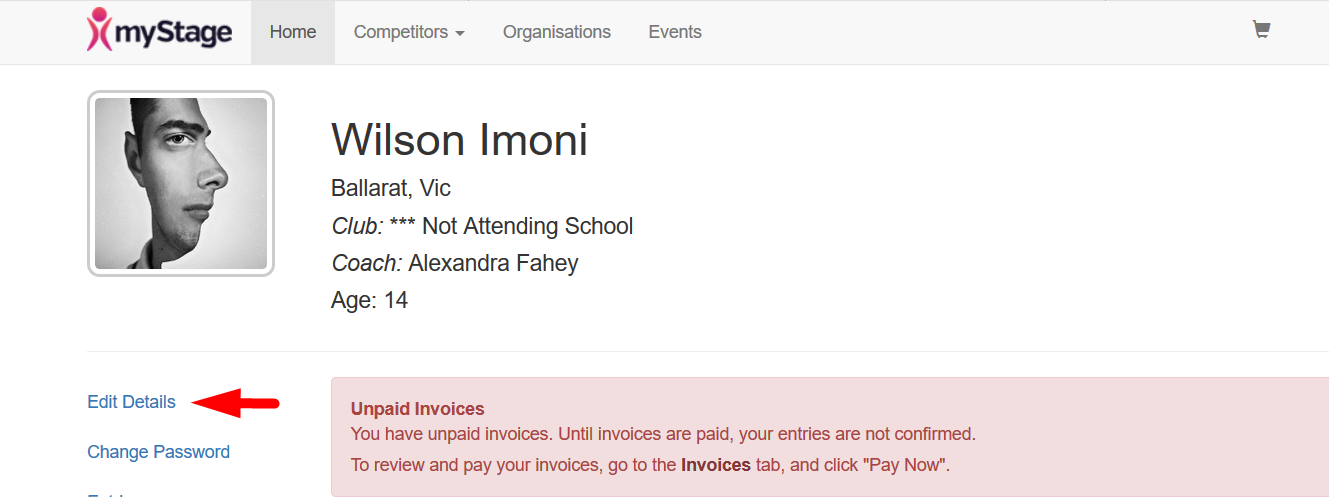This screenshot has width=1329, height=497.
Task: Go to the Organisations page
Action: point(557,32)
